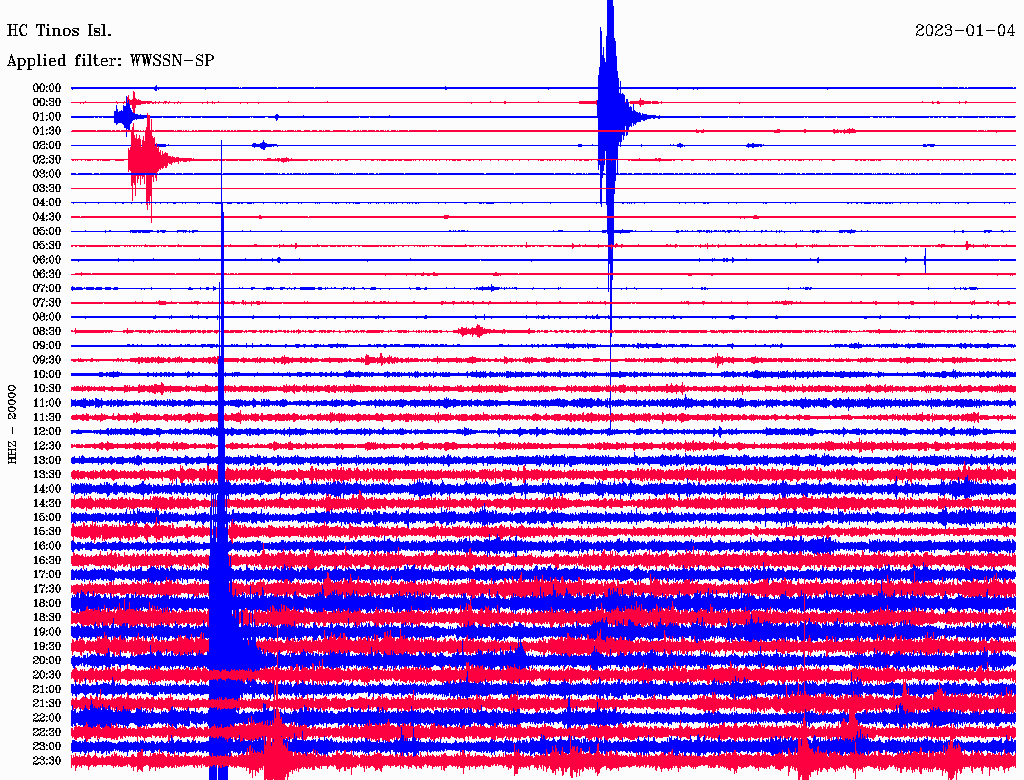Select the 06:00 time label
Screen dimensions: 1024x780
(47, 260)
